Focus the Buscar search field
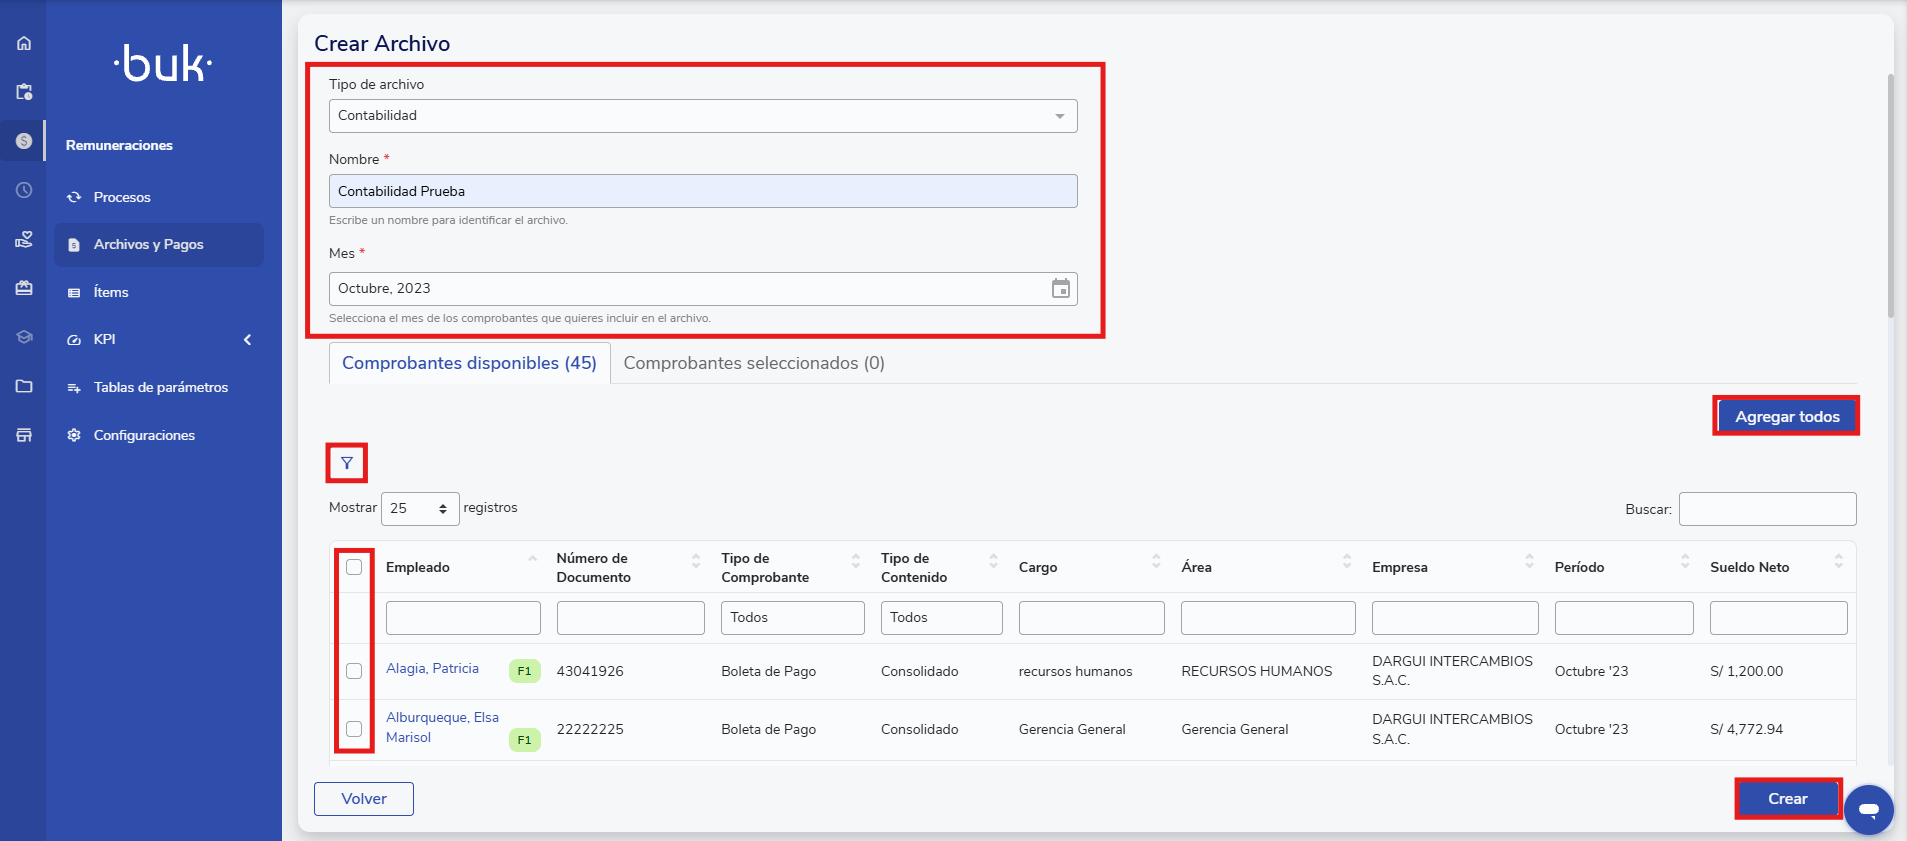The width and height of the screenshot is (1907, 841). click(x=1767, y=509)
